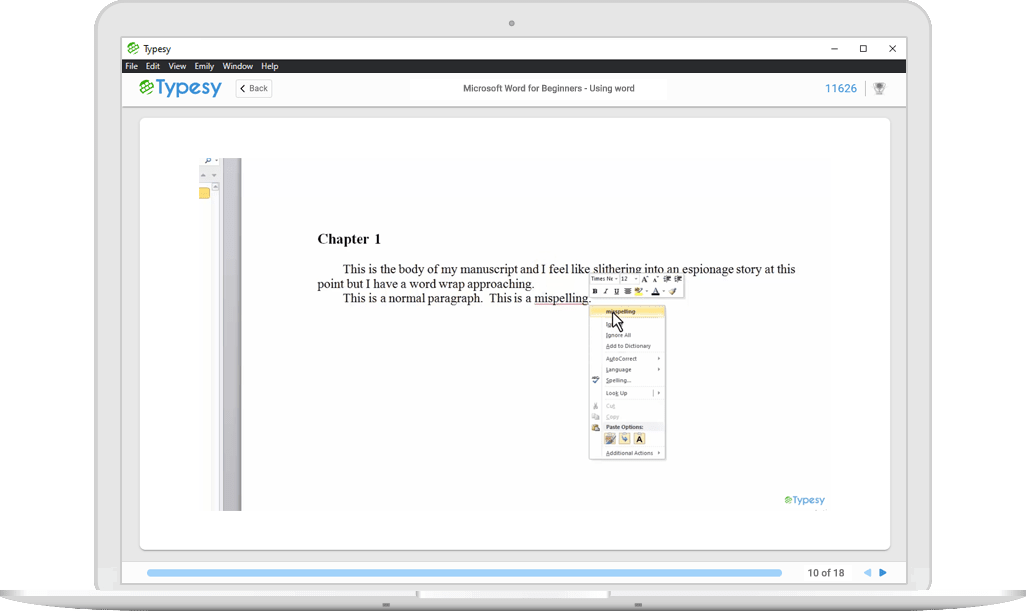
Task: Open the search options dropdown arrow
Action: coord(216,161)
